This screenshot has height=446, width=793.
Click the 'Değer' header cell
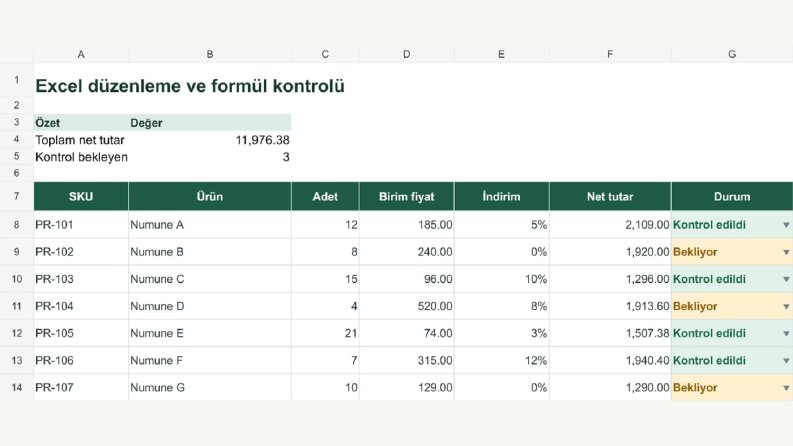point(210,122)
